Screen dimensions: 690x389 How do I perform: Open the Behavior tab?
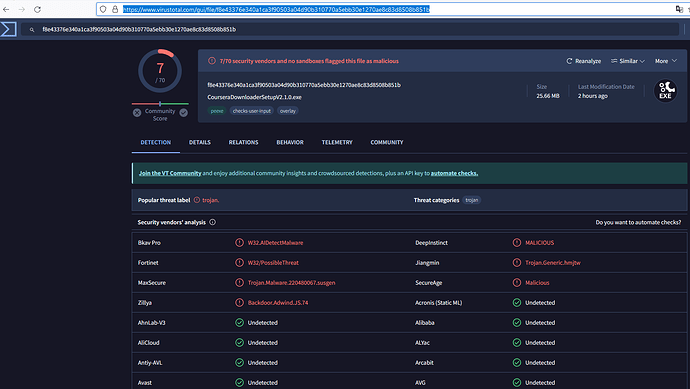[x=290, y=142]
